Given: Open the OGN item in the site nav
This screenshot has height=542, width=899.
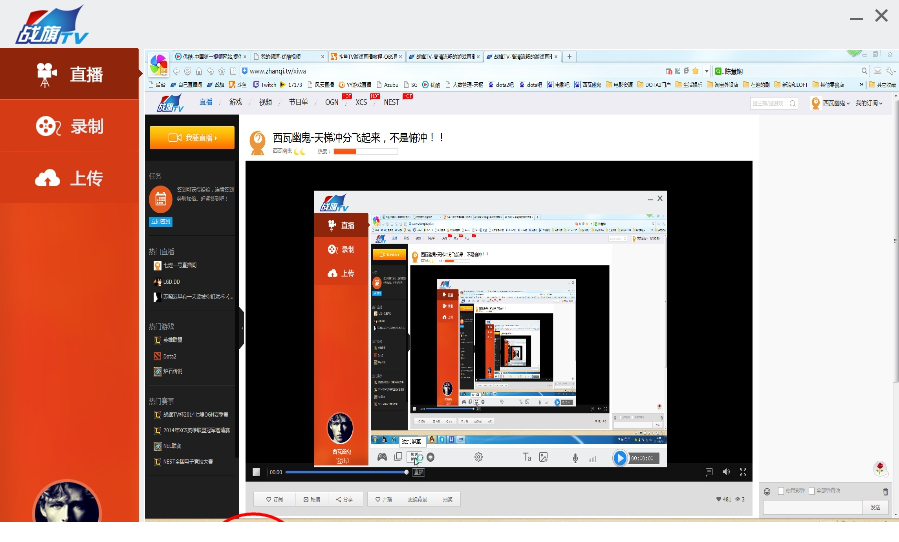Looking at the screenshot, I should (332, 102).
